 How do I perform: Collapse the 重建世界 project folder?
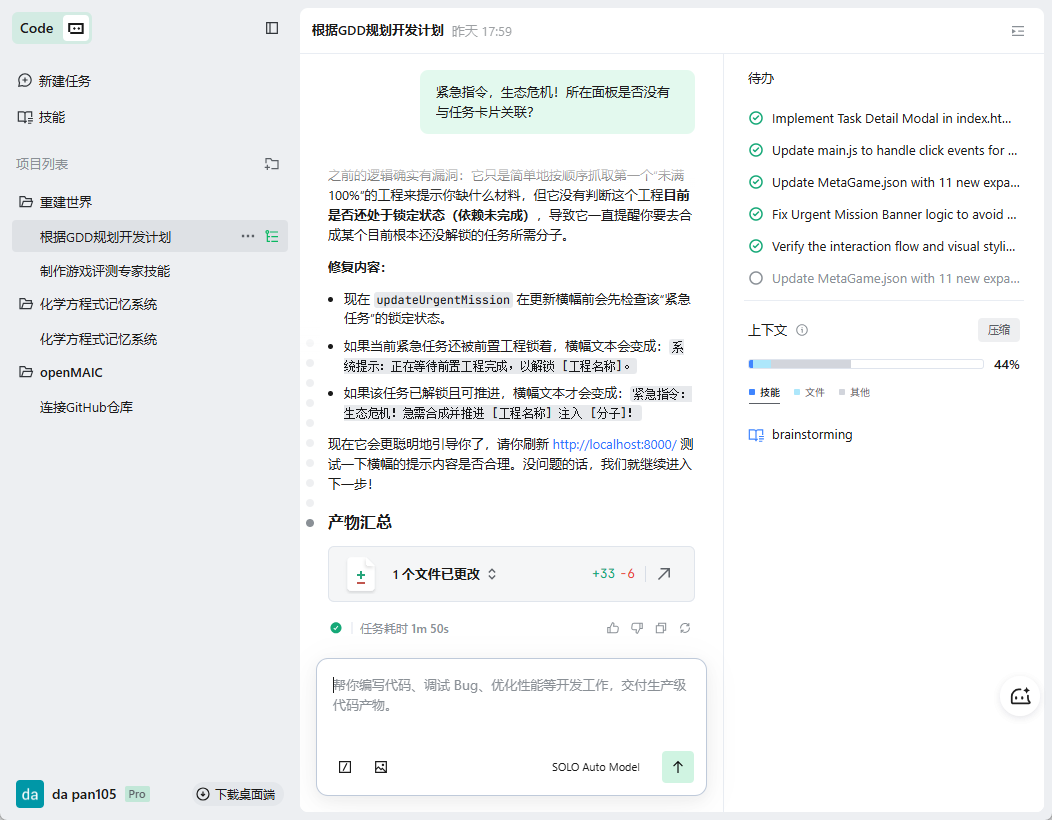click(x=26, y=202)
